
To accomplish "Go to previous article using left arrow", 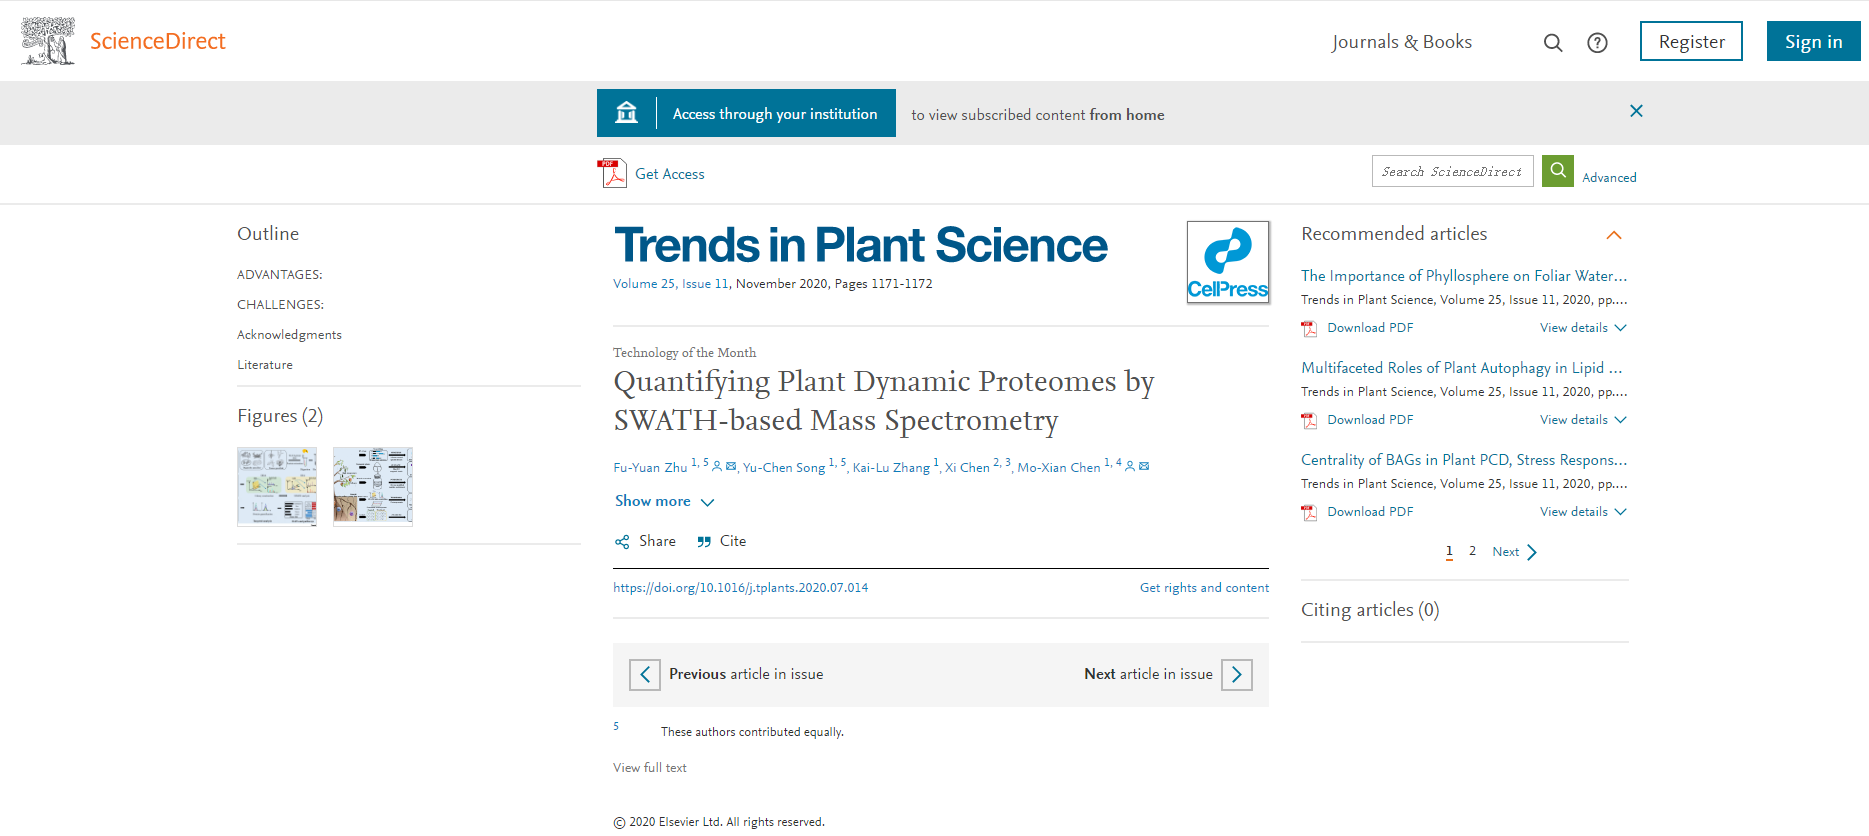I will (x=645, y=675).
